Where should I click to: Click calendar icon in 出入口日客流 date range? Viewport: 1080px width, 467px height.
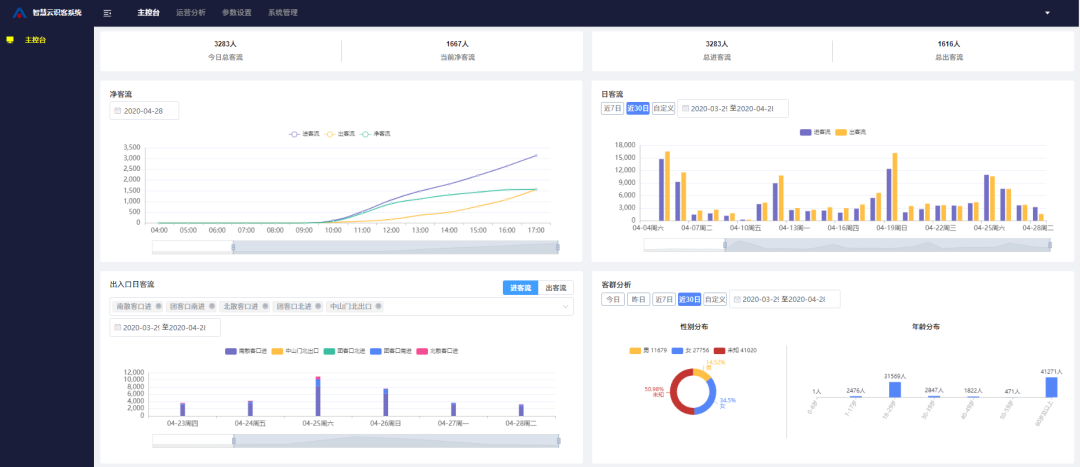point(118,328)
